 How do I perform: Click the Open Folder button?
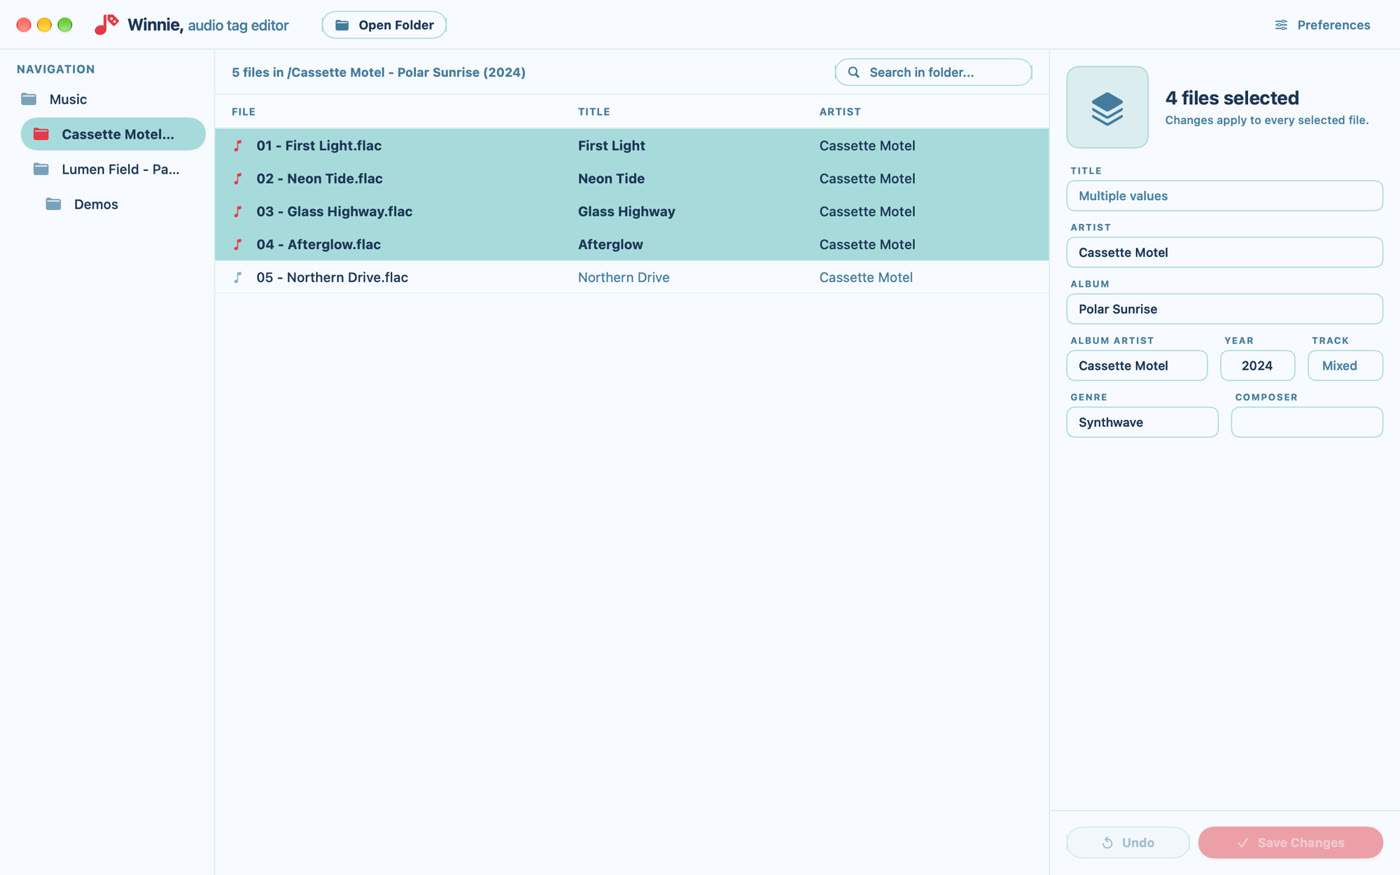[x=384, y=25]
